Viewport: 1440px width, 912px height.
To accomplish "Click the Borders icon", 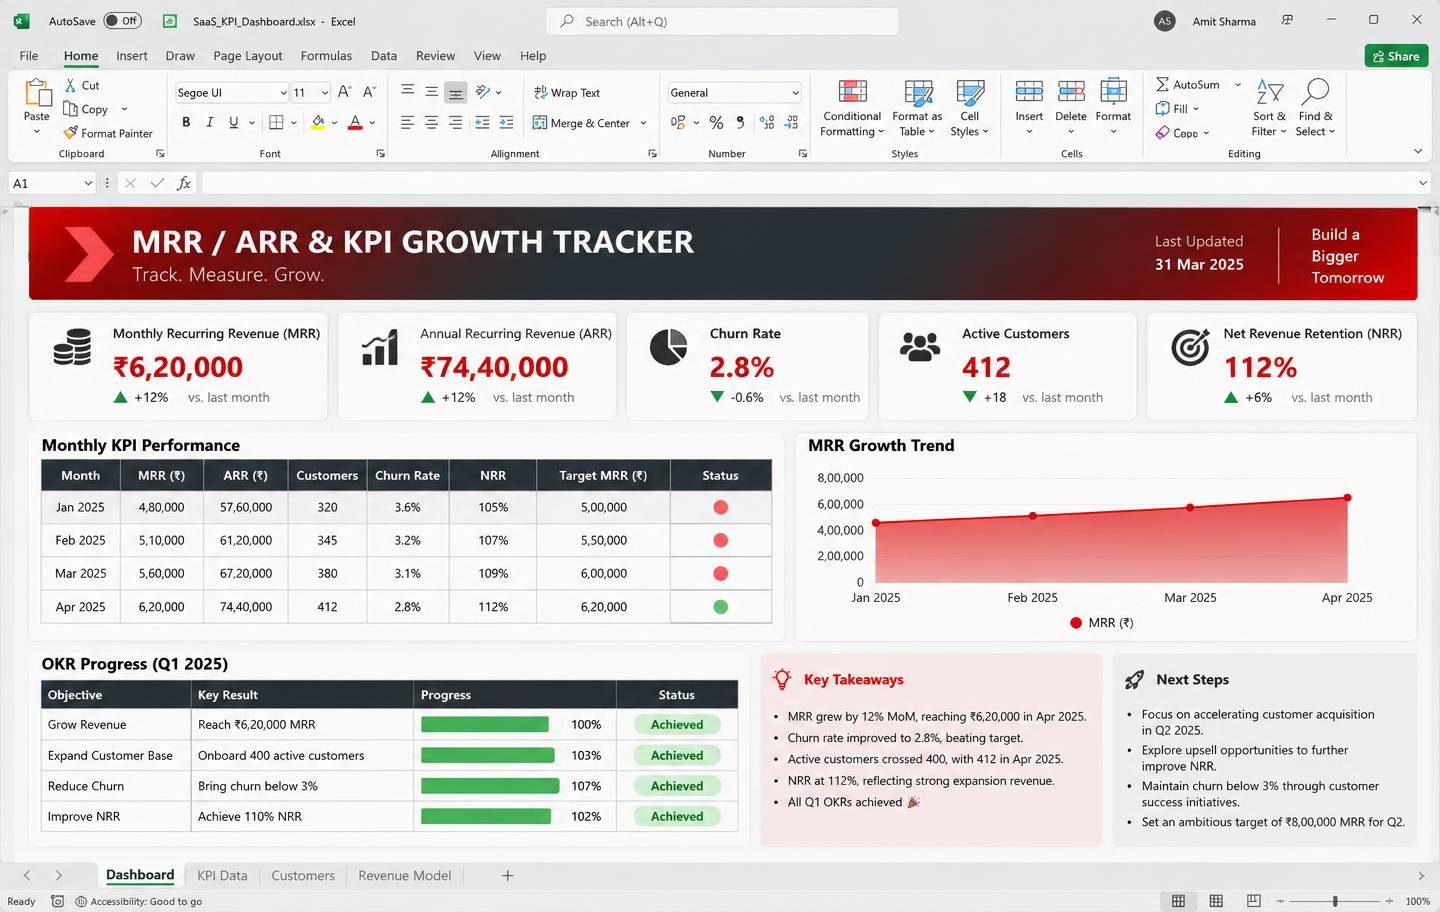I will pos(277,122).
